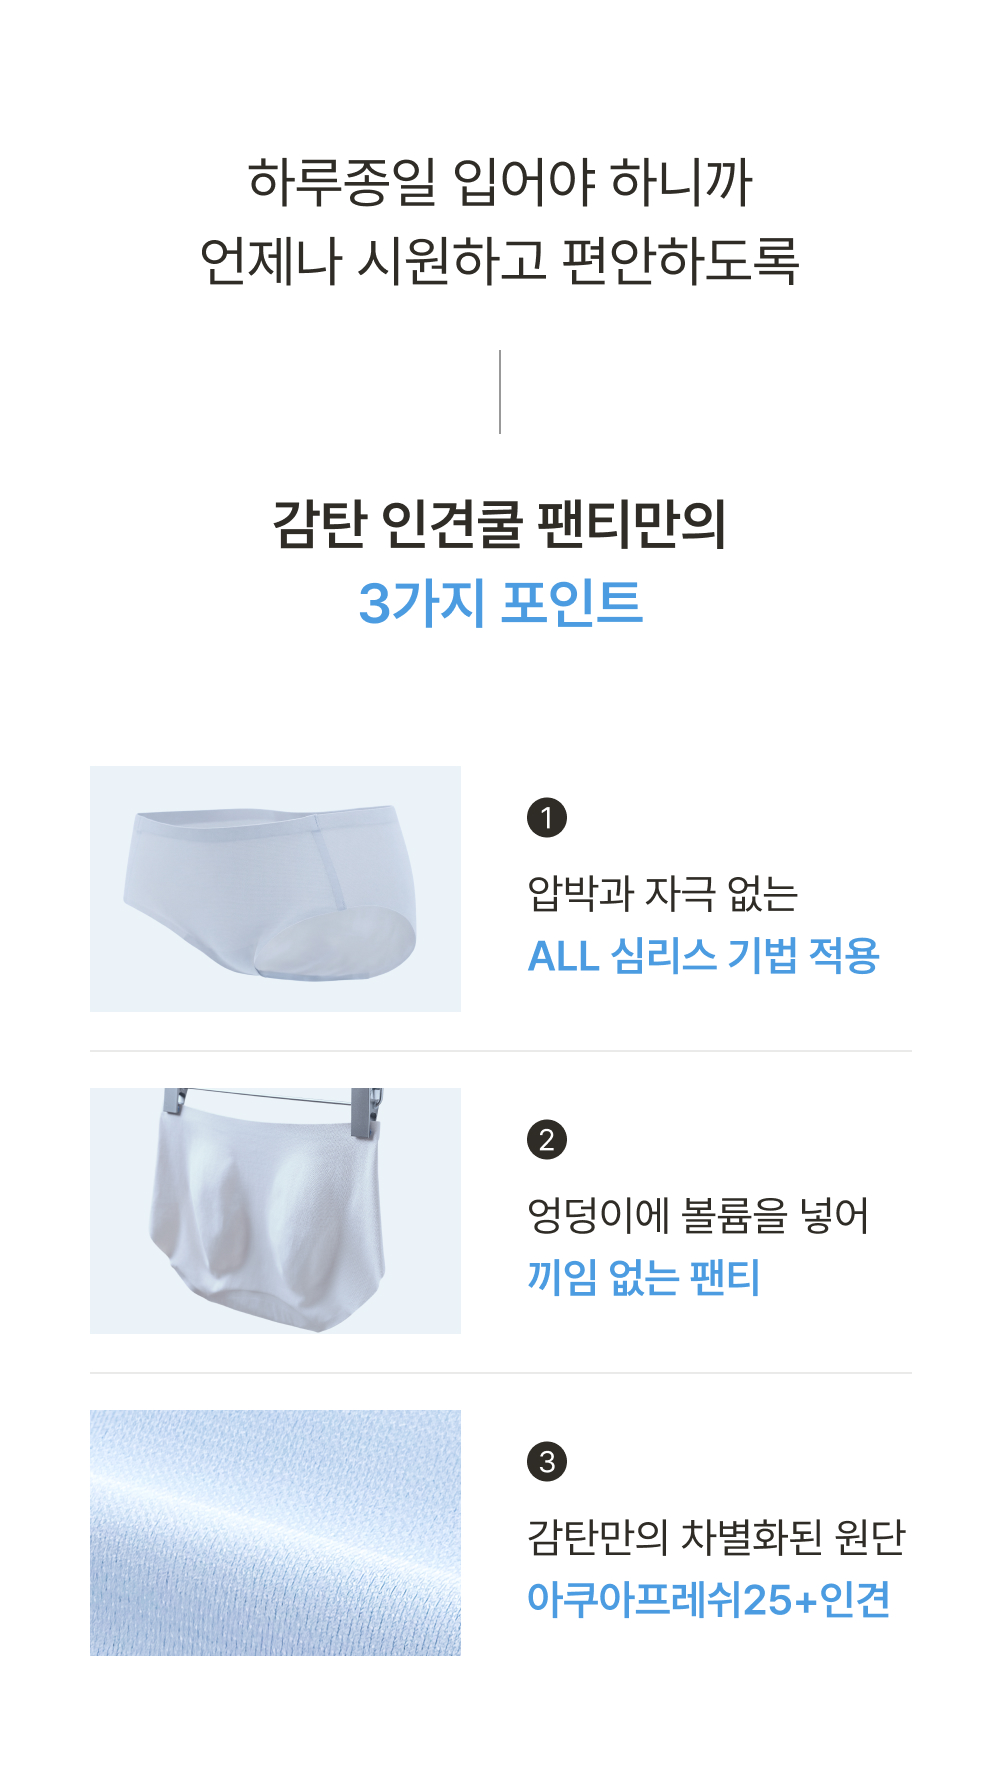Click the separator line below point one
1000x1772 pixels.
501,1051
